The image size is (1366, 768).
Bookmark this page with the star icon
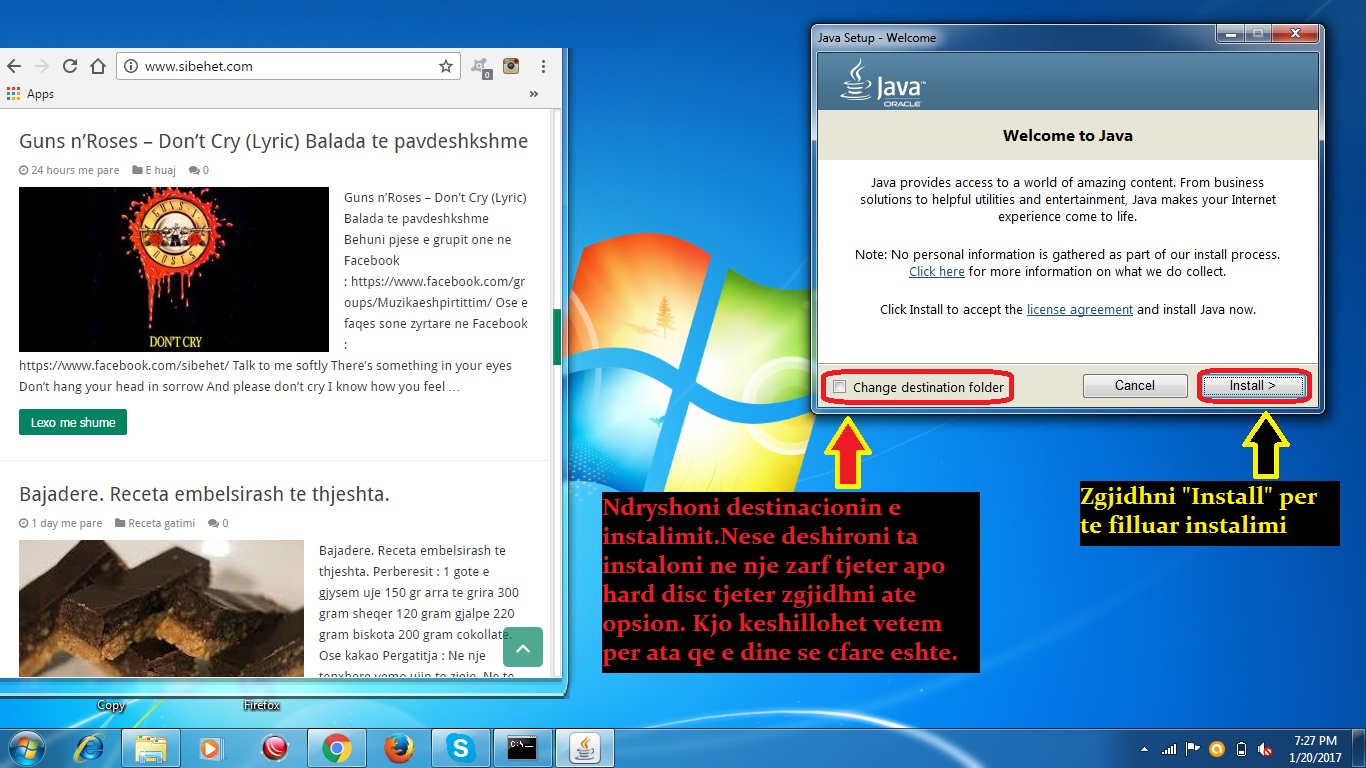point(445,66)
